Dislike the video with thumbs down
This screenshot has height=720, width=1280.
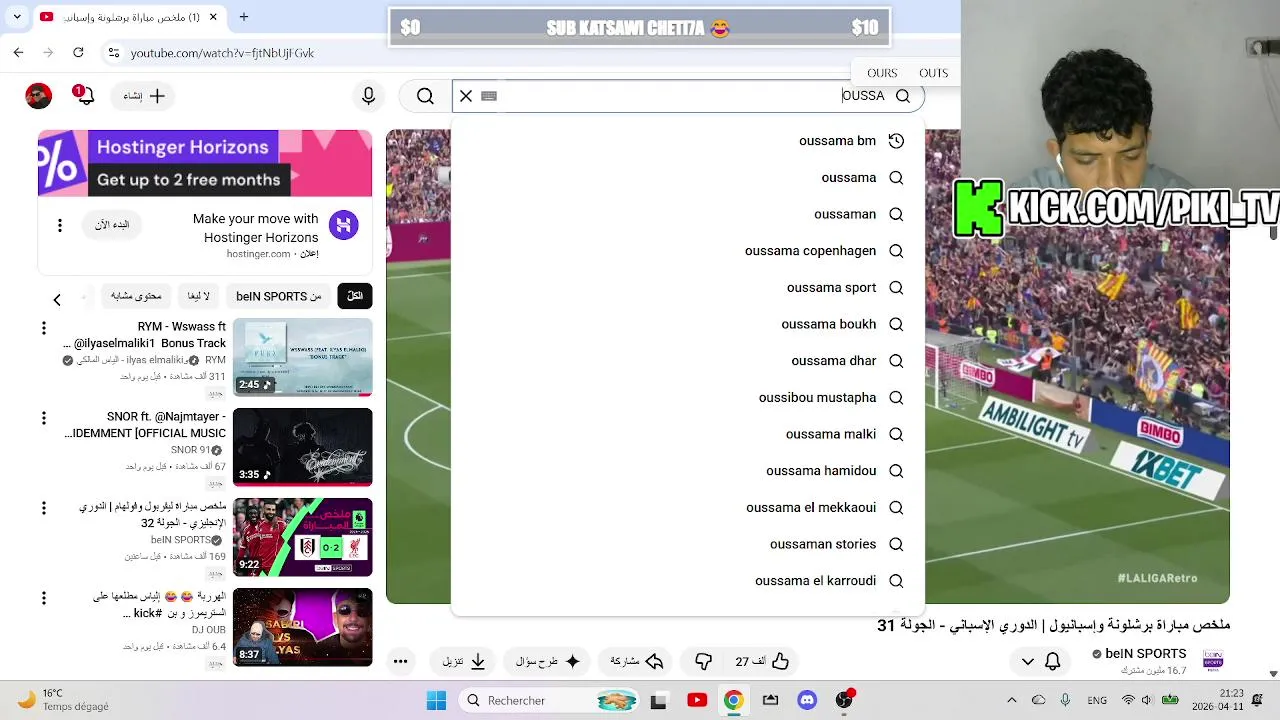coord(704,661)
